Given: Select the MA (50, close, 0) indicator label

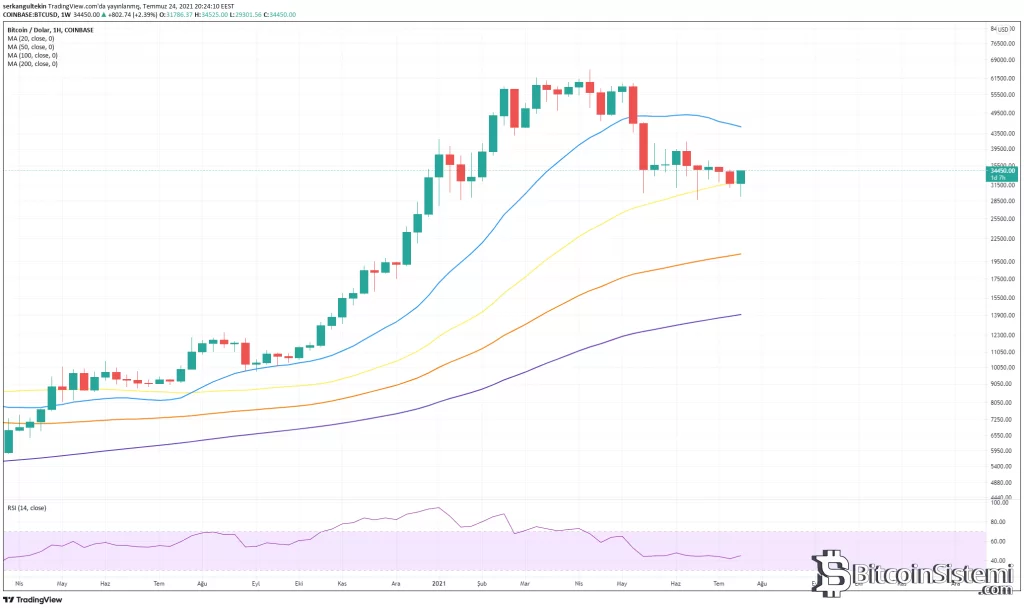Looking at the screenshot, I should coord(31,47).
